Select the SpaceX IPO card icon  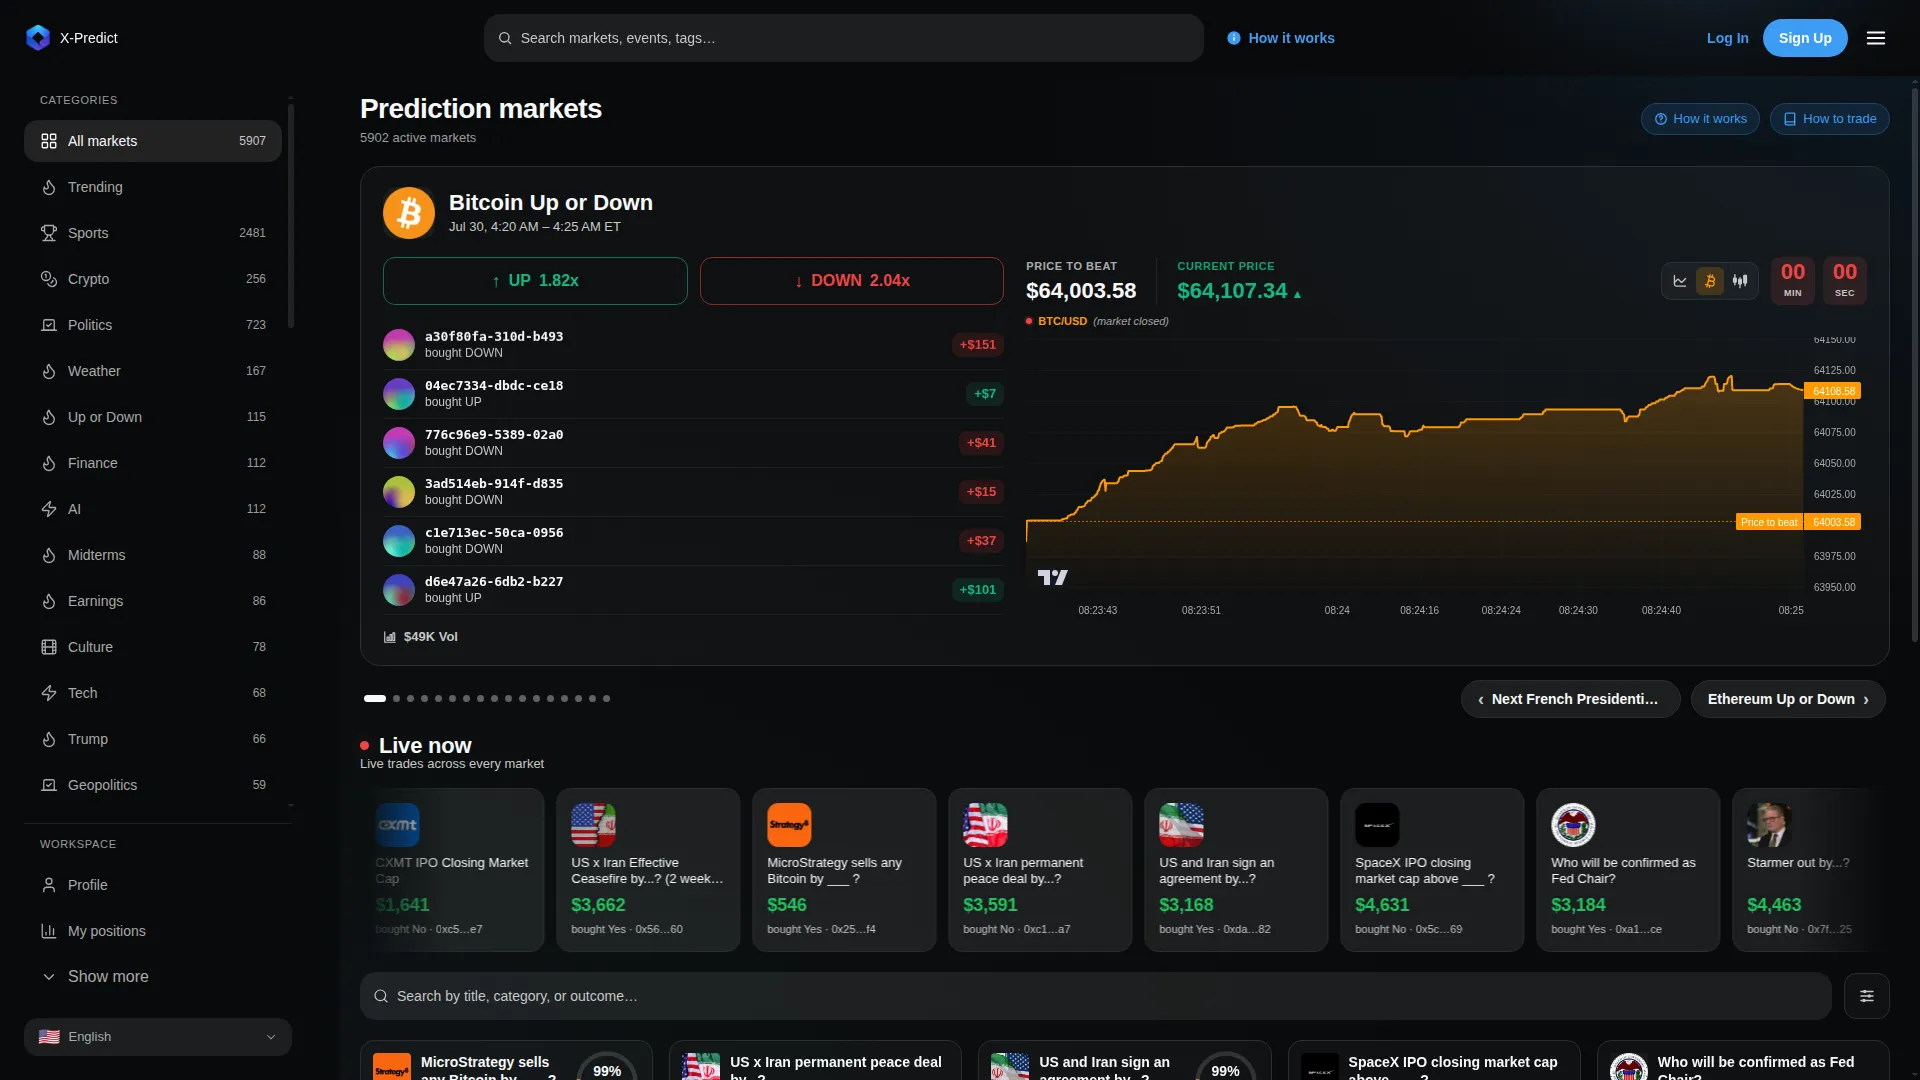(x=1377, y=825)
